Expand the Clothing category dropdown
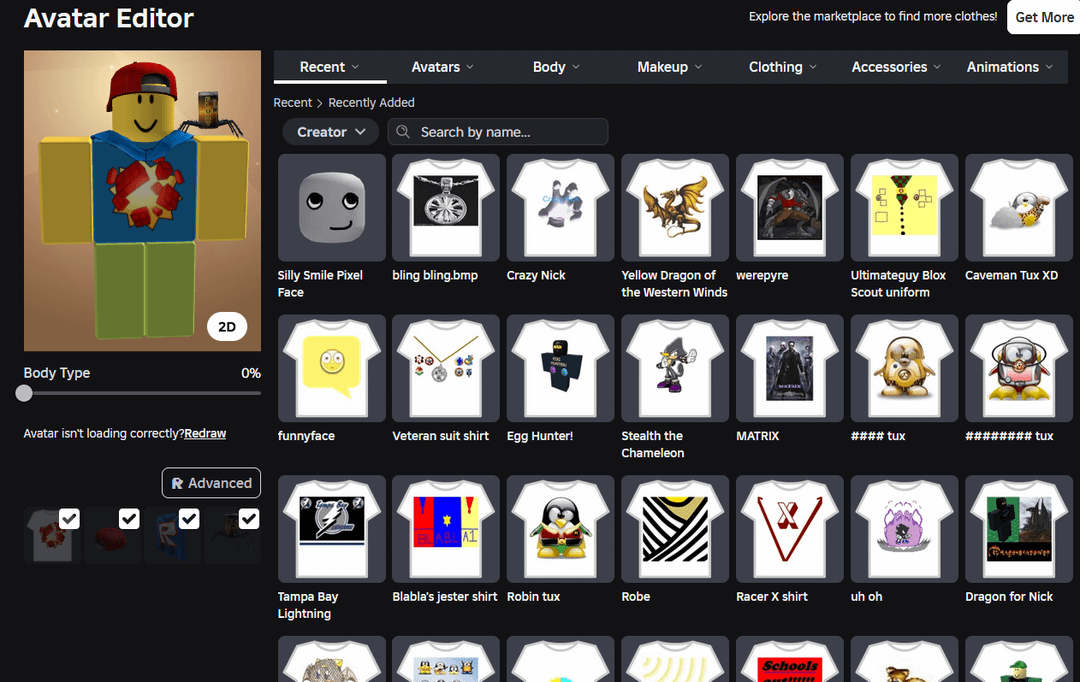The image size is (1080, 682). tap(783, 67)
